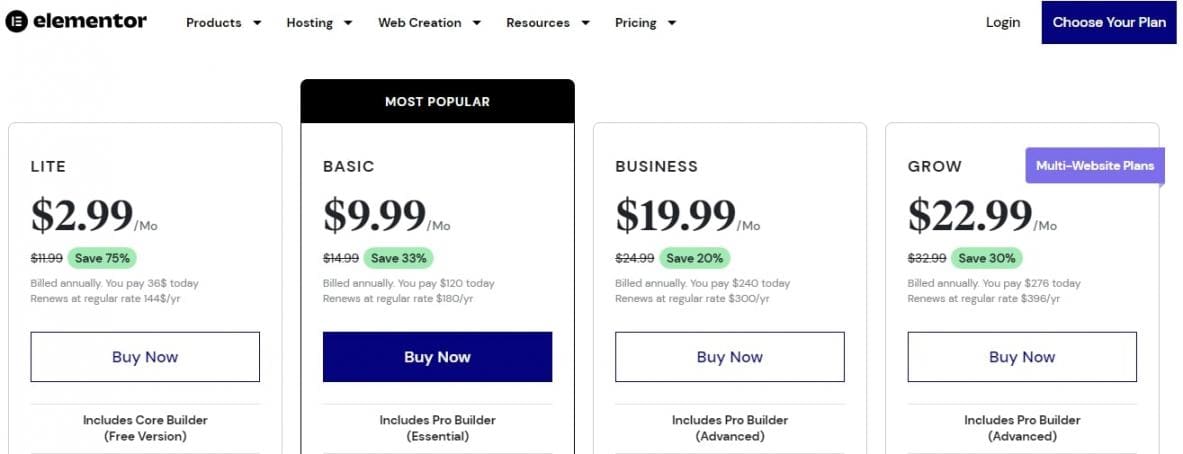The height and width of the screenshot is (454, 1183).
Task: Click the Elementor logo icon
Action: pyautogui.click(x=17, y=22)
